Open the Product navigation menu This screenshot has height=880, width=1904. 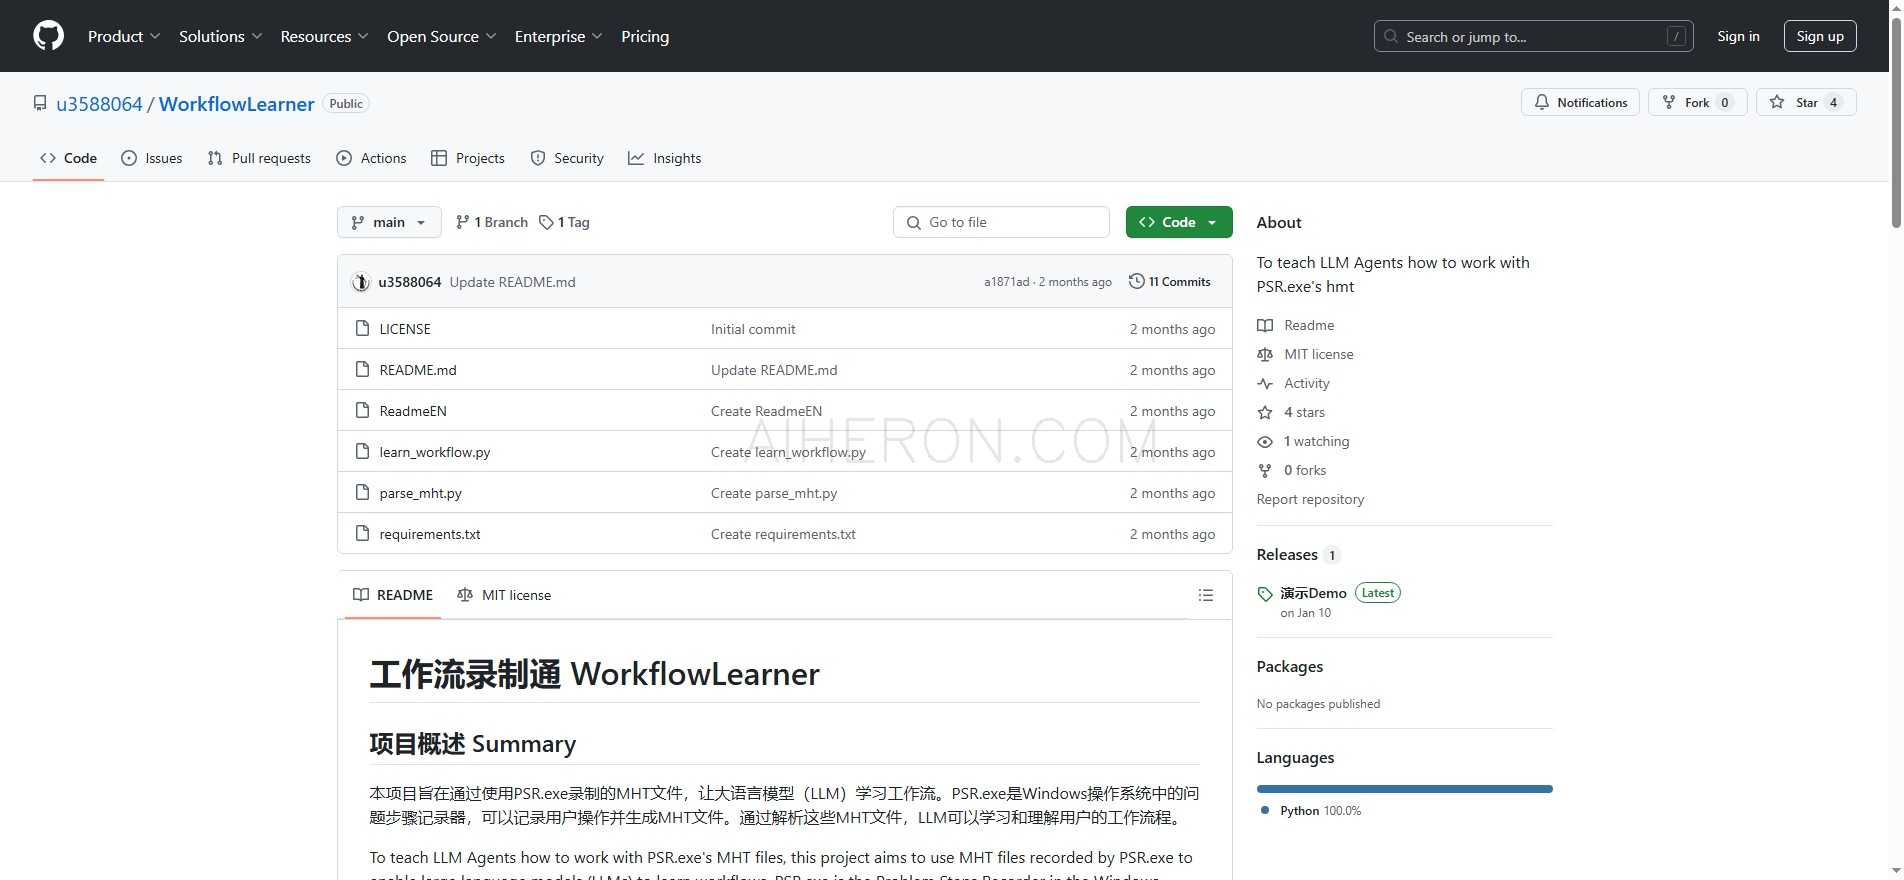click(124, 36)
